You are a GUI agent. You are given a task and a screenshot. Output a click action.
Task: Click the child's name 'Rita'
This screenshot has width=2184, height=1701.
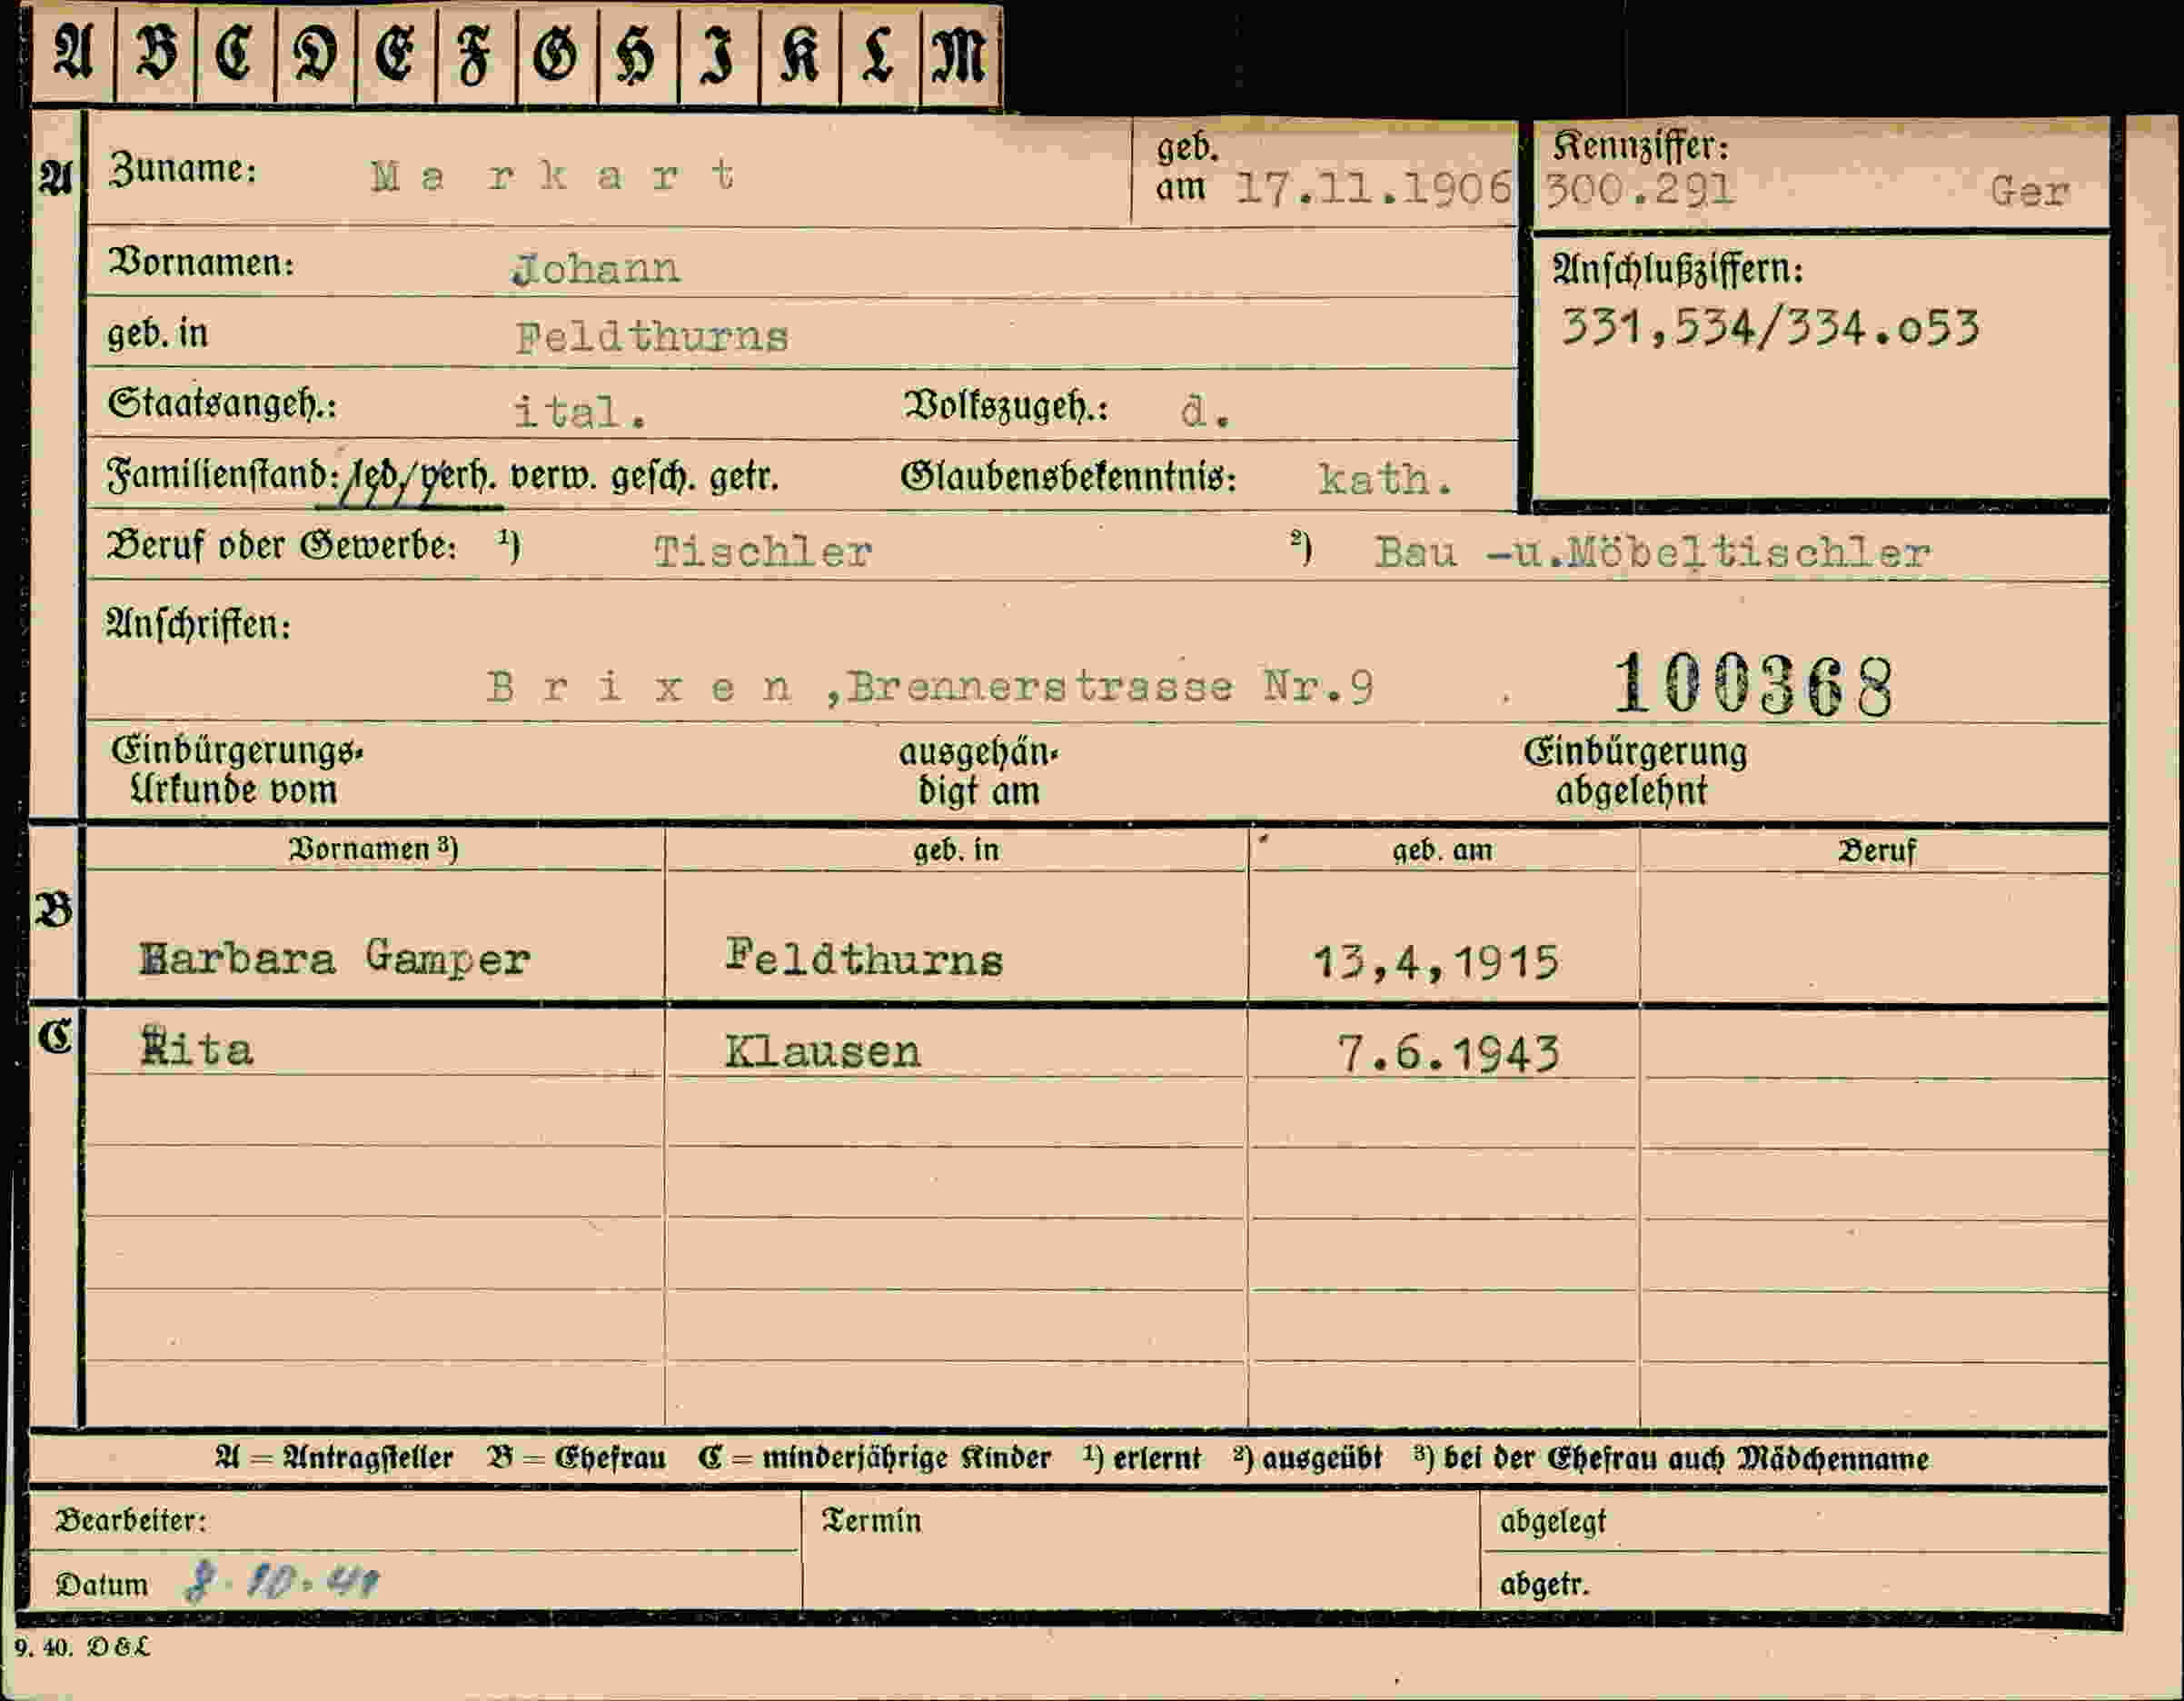(x=196, y=1048)
